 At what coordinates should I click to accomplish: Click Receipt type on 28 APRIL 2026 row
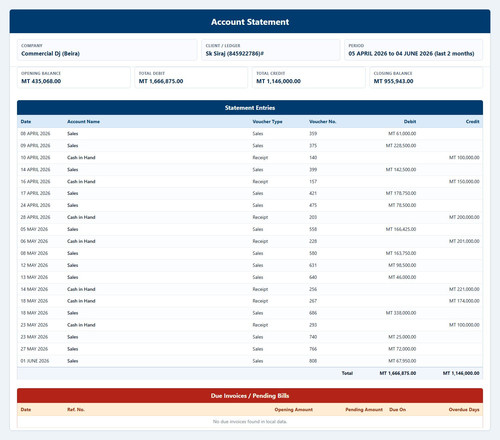click(x=260, y=217)
